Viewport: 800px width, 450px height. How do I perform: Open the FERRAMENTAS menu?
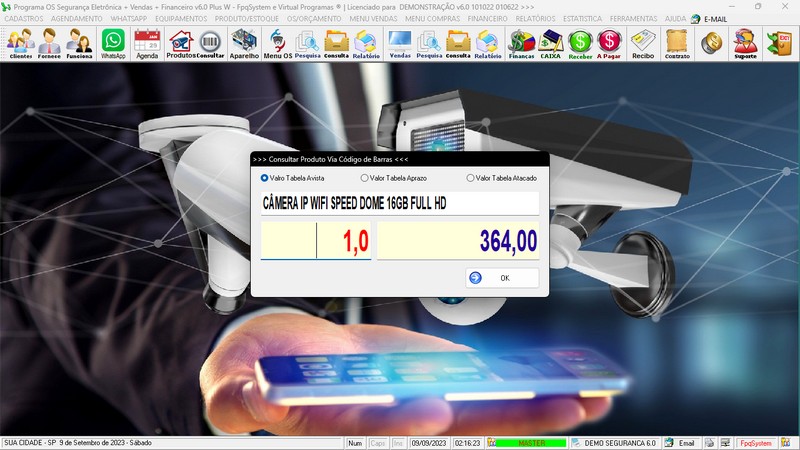pyautogui.click(x=633, y=18)
